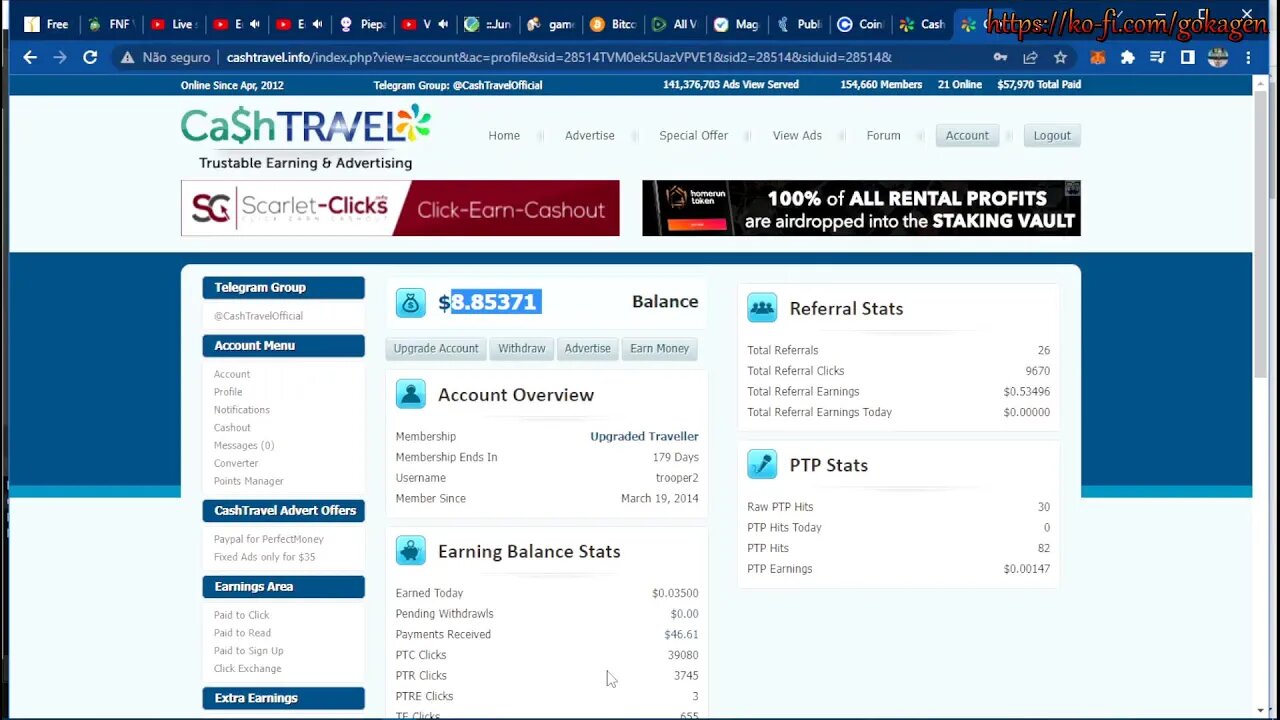
Task: Click the Referral Stats people icon
Action: [762, 308]
